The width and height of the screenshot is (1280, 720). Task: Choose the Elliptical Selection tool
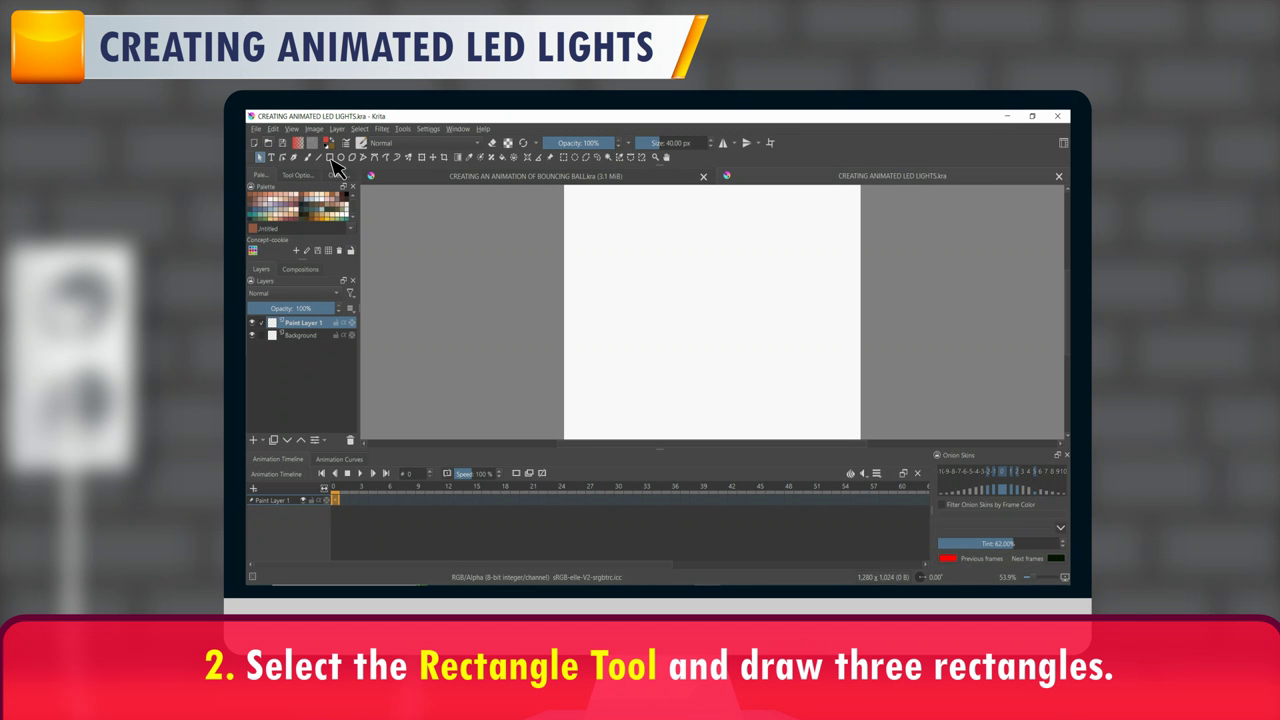tap(574, 157)
